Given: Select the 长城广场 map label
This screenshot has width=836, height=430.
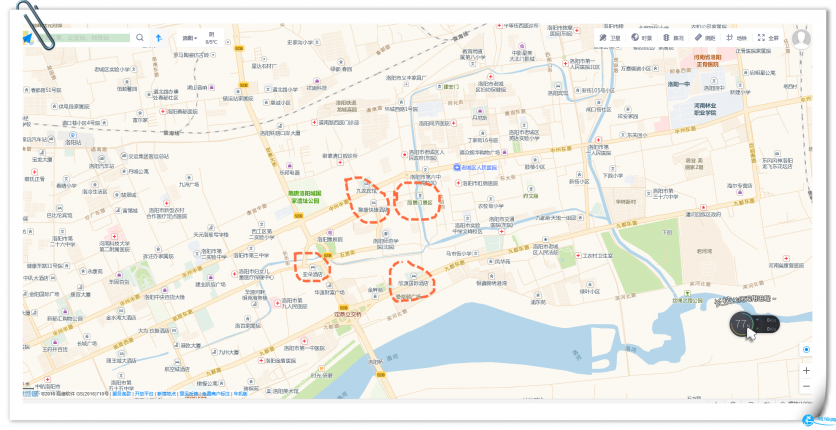Looking at the screenshot, I should 87,344.
